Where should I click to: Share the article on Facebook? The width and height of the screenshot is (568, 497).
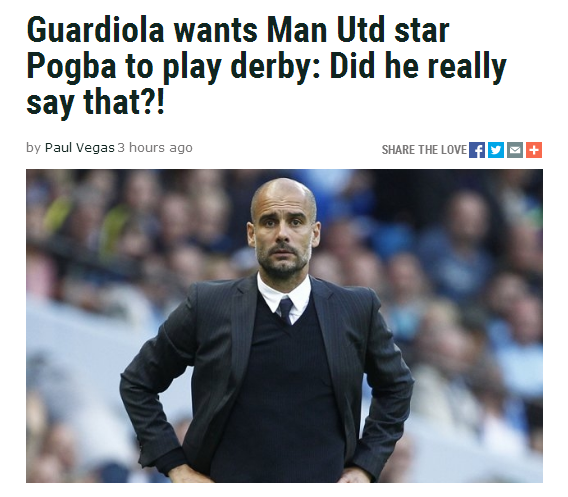click(477, 150)
